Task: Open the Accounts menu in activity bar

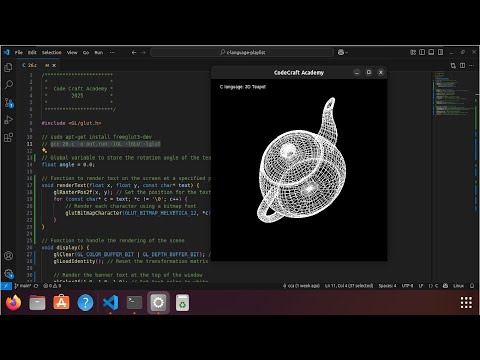Action: pos(9,256)
